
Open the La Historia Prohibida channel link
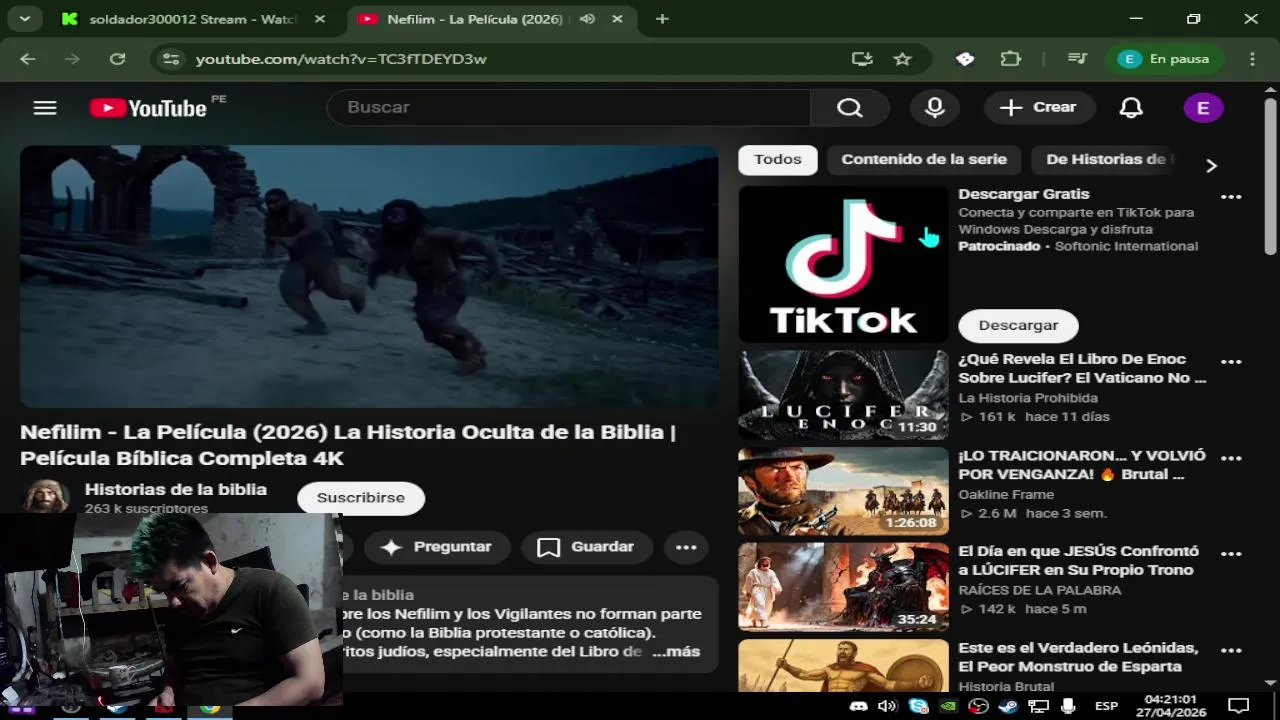tap(1028, 398)
